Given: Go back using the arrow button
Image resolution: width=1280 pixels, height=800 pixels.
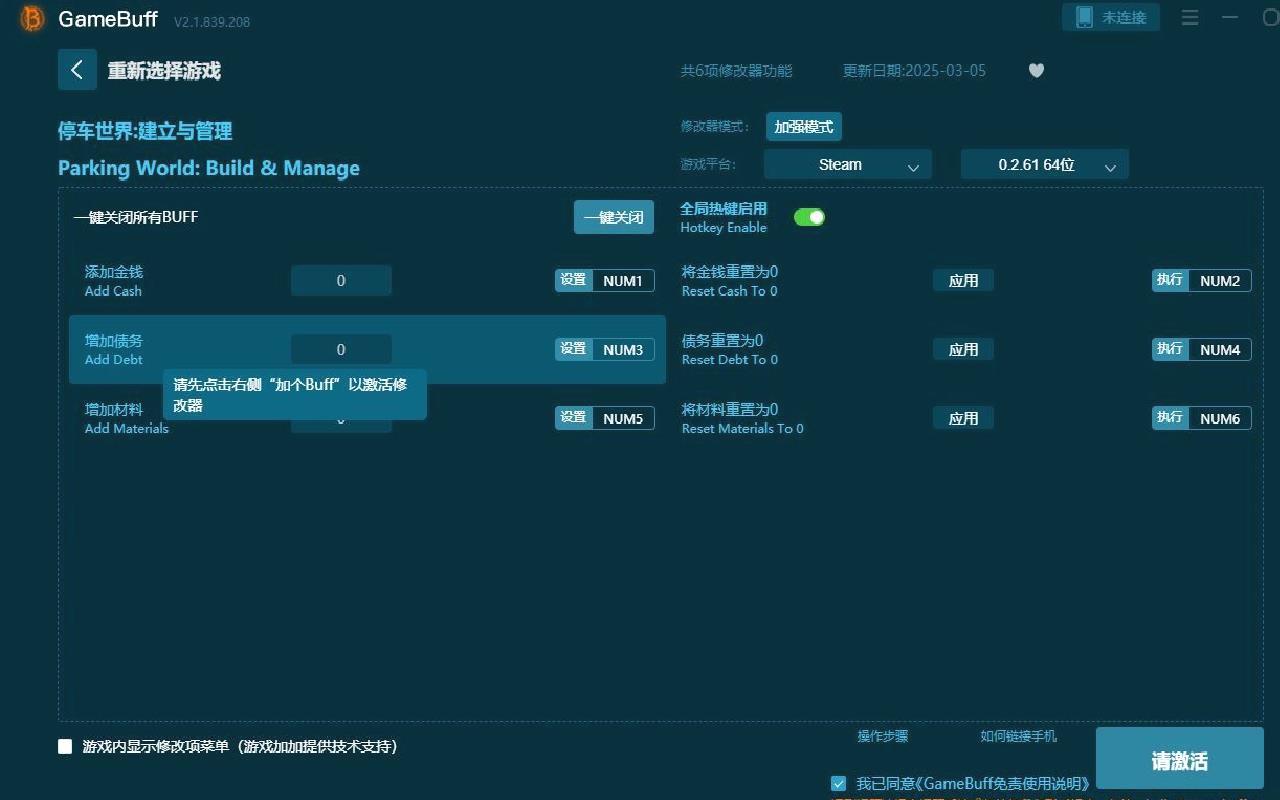Looking at the screenshot, I should 77,70.
